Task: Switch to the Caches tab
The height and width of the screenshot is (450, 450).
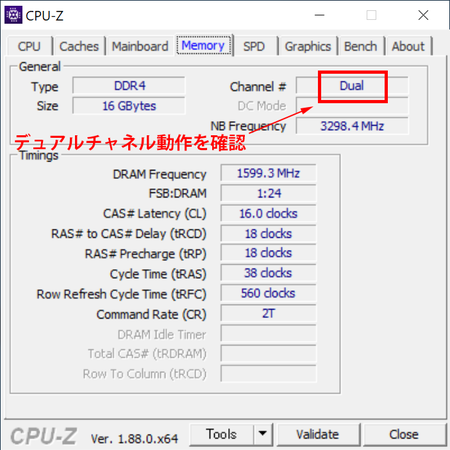Action: 79,46
